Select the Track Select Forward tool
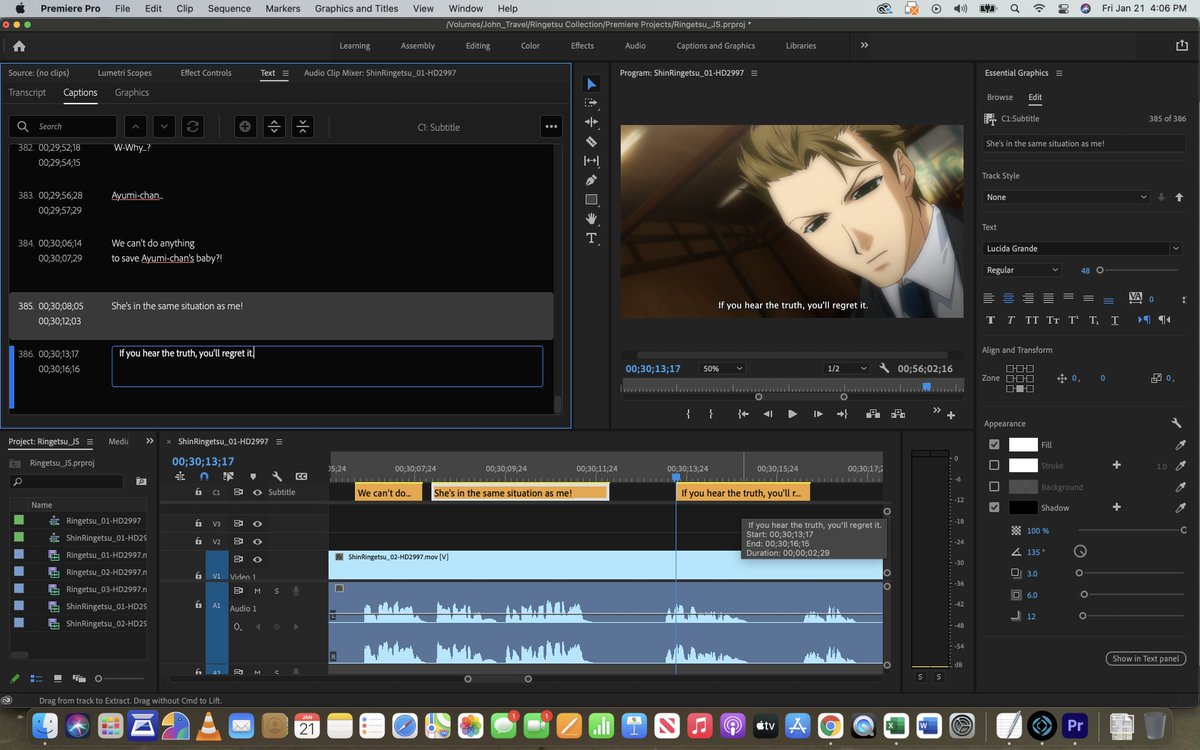 [x=591, y=103]
